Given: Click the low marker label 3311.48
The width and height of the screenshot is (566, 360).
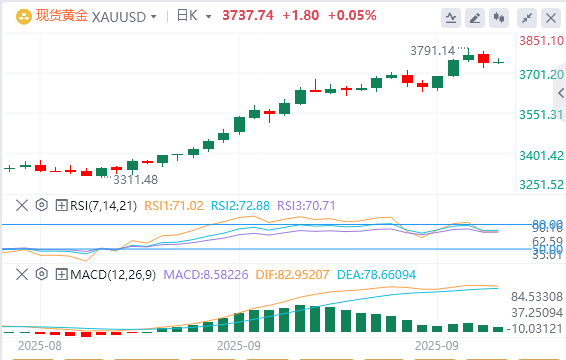Looking at the screenshot, I should 136,180.
